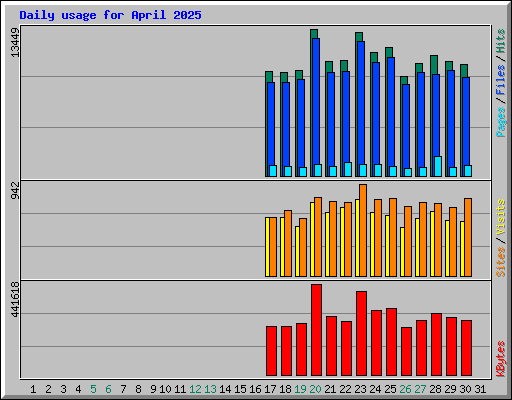Viewport: 512px width, 400px height.
Task: Click the red KBytes bar for day 20
Action: point(316,330)
